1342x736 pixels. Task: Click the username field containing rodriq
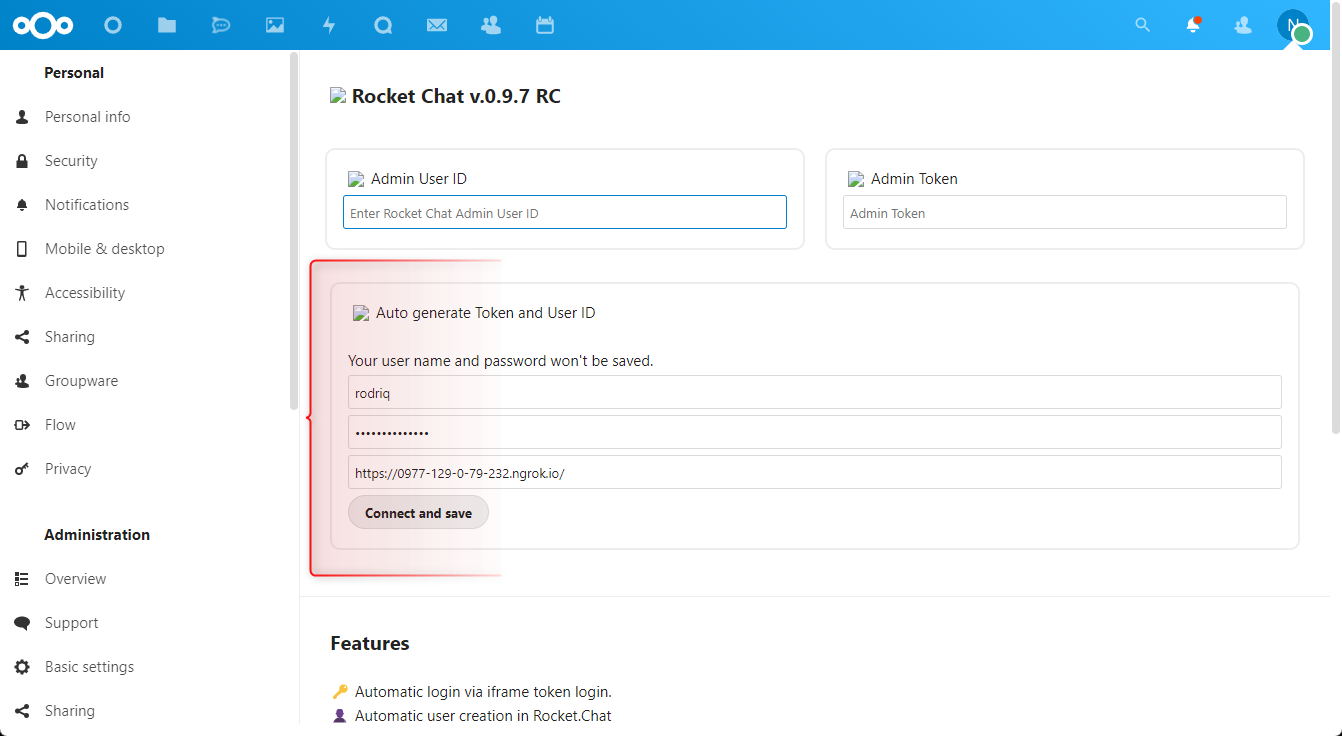click(x=815, y=393)
